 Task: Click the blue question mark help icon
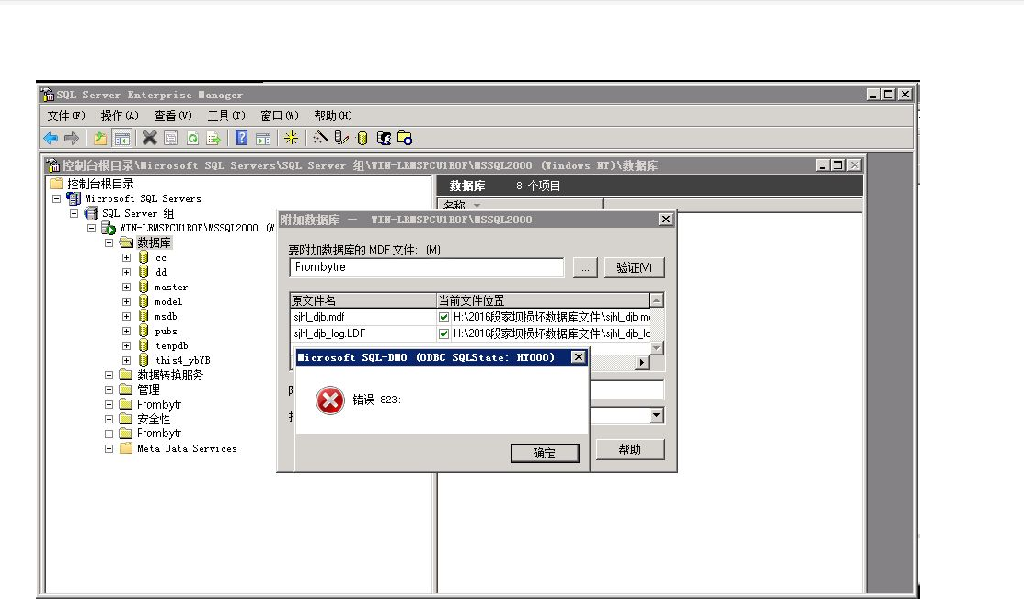[241, 138]
